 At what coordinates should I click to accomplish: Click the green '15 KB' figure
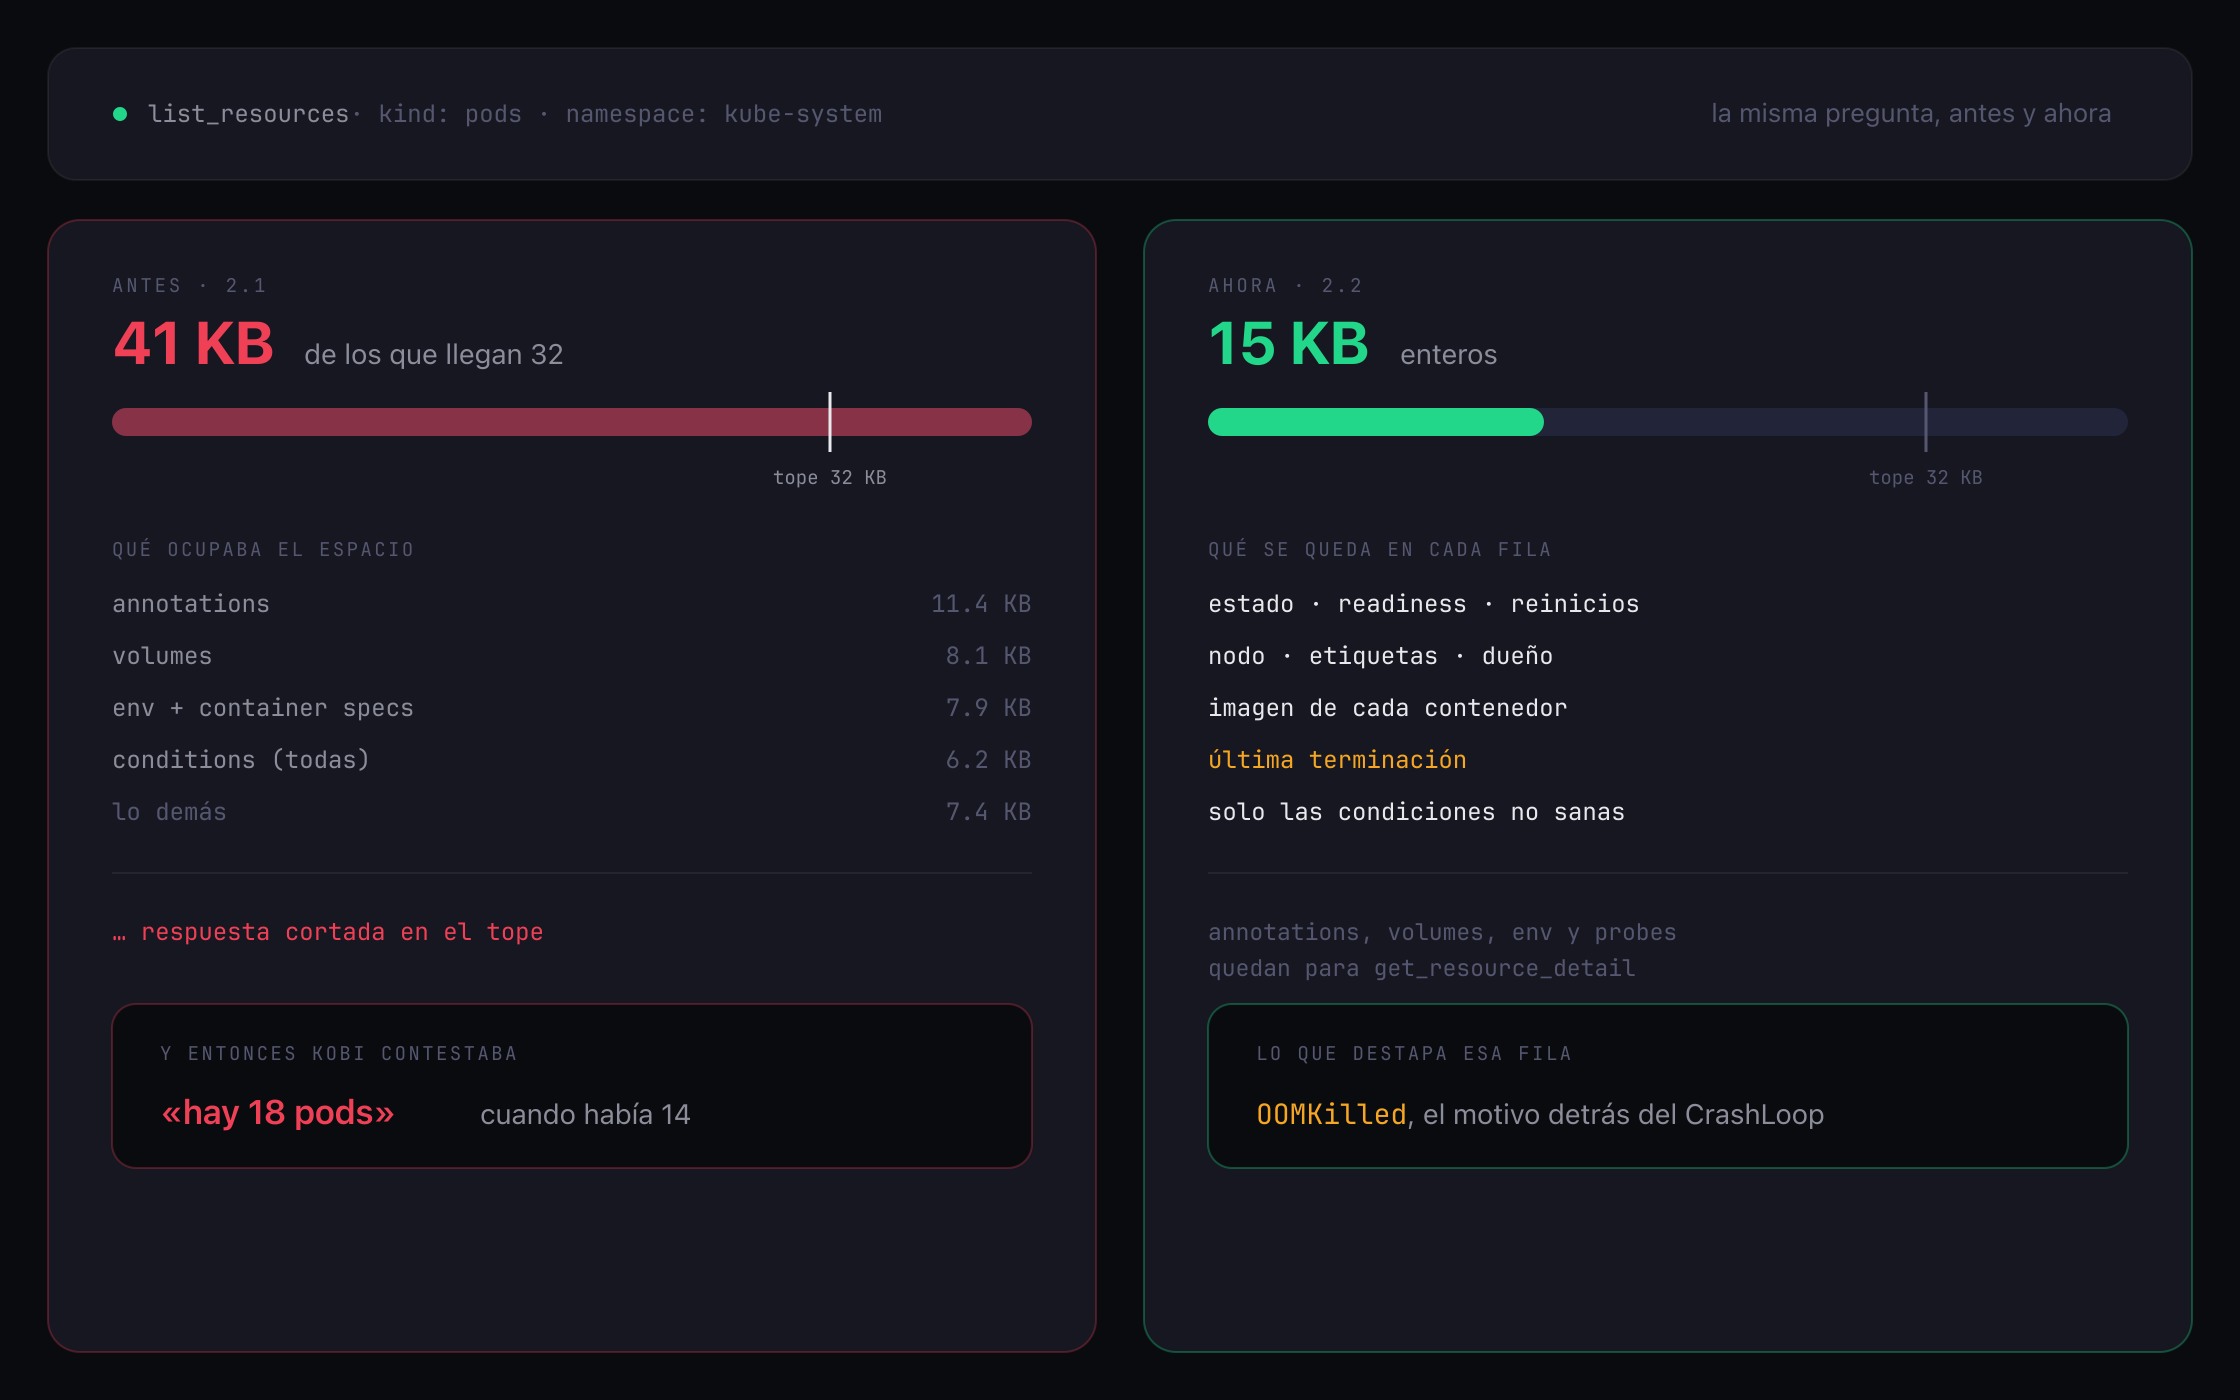1288,344
